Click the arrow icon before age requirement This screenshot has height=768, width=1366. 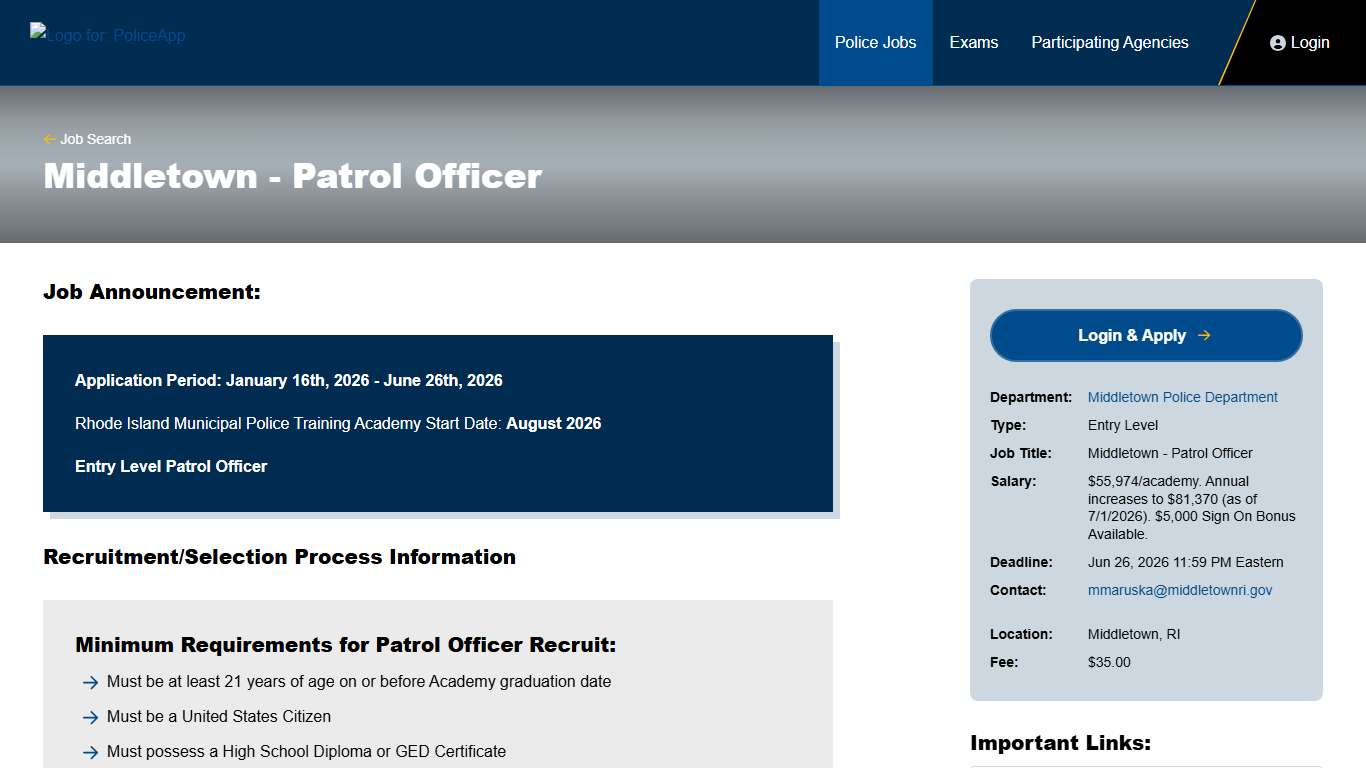[x=91, y=682]
